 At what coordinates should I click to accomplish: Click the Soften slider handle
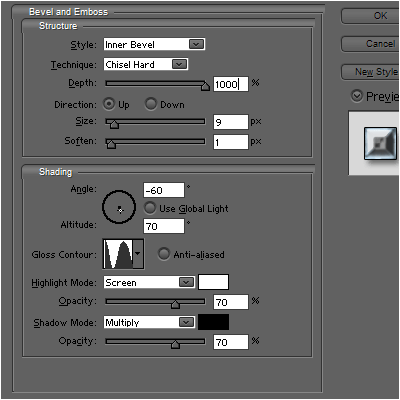click(111, 144)
